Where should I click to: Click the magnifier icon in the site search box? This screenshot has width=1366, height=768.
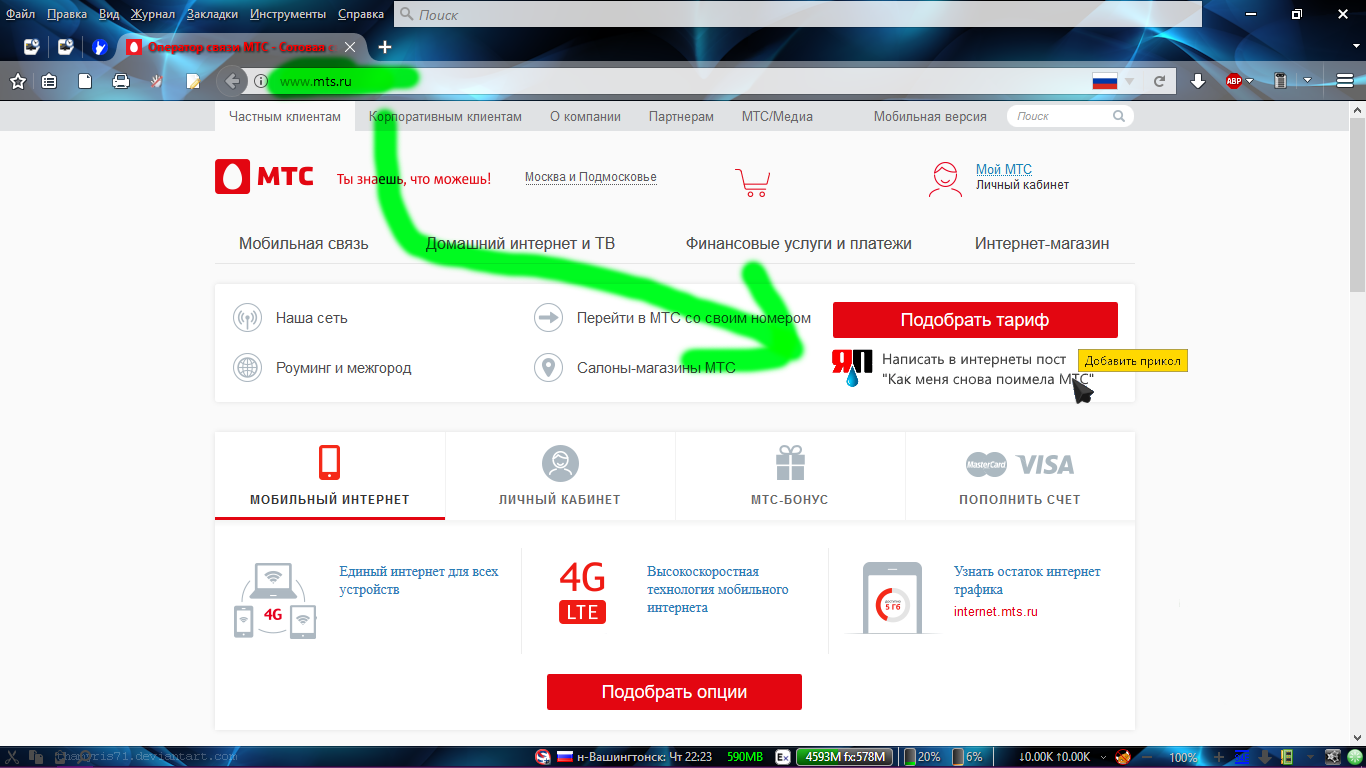tap(1119, 116)
